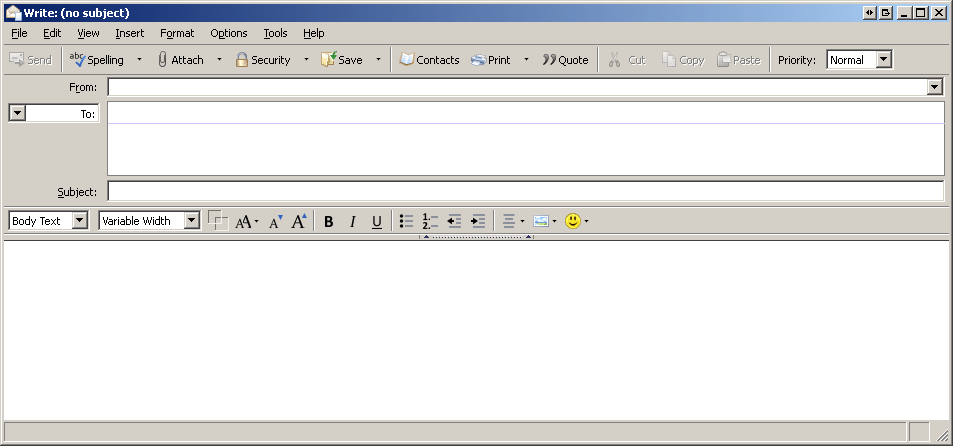Click the Send toolbar button

point(31,60)
